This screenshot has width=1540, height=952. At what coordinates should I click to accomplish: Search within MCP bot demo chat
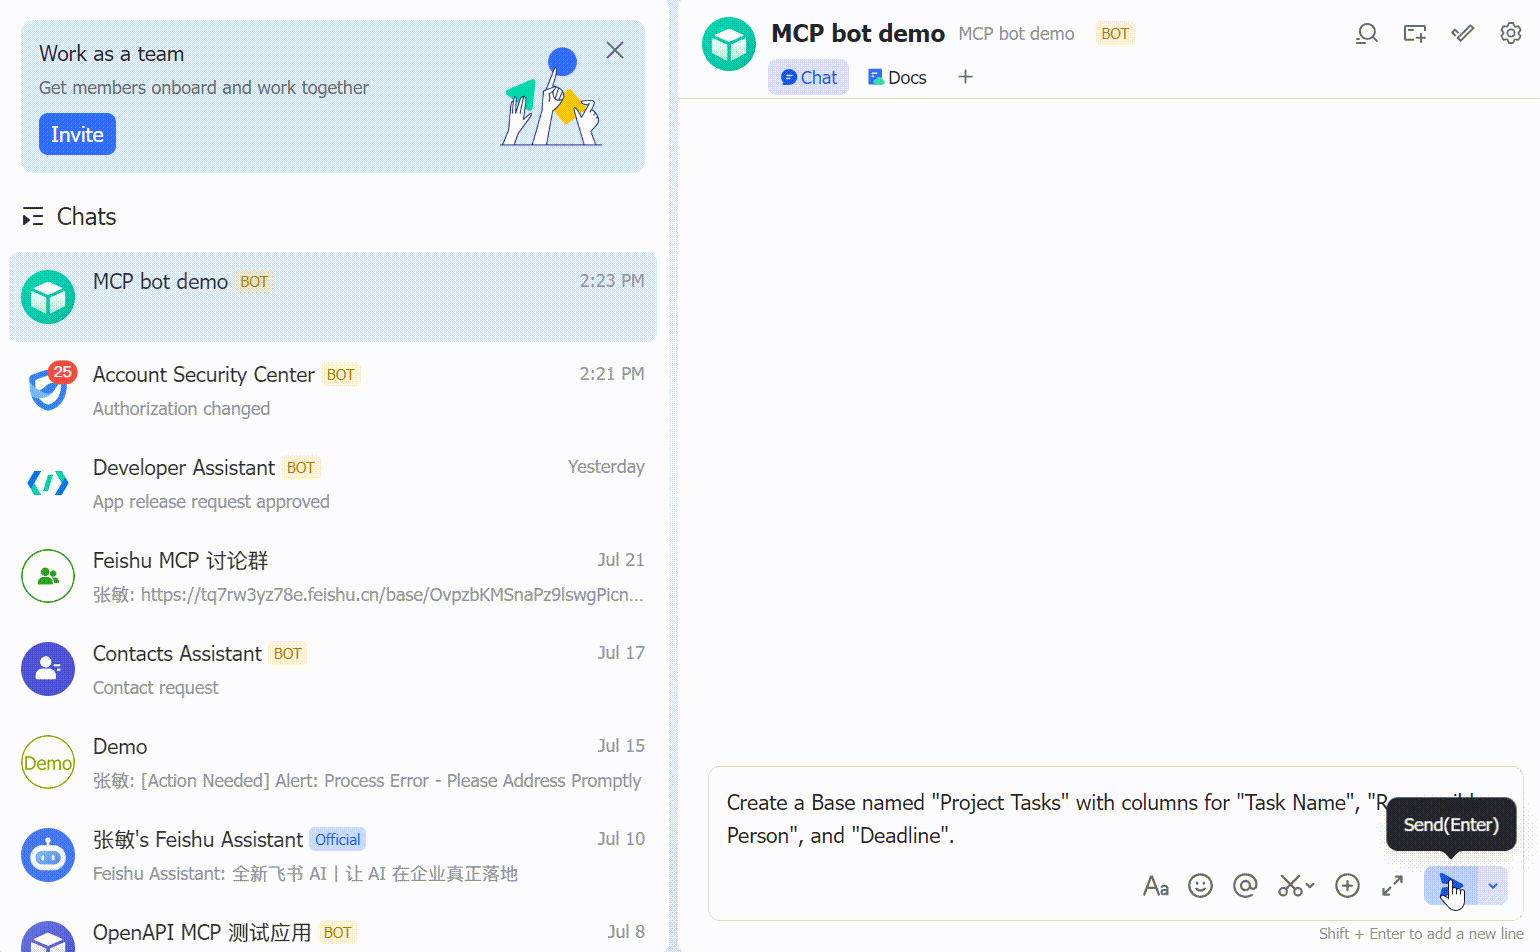tap(1366, 34)
